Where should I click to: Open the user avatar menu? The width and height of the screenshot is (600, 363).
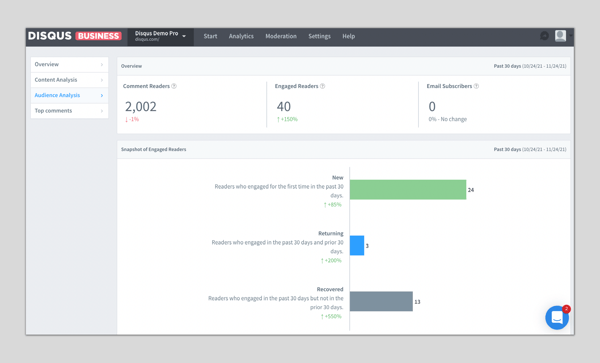tap(560, 36)
